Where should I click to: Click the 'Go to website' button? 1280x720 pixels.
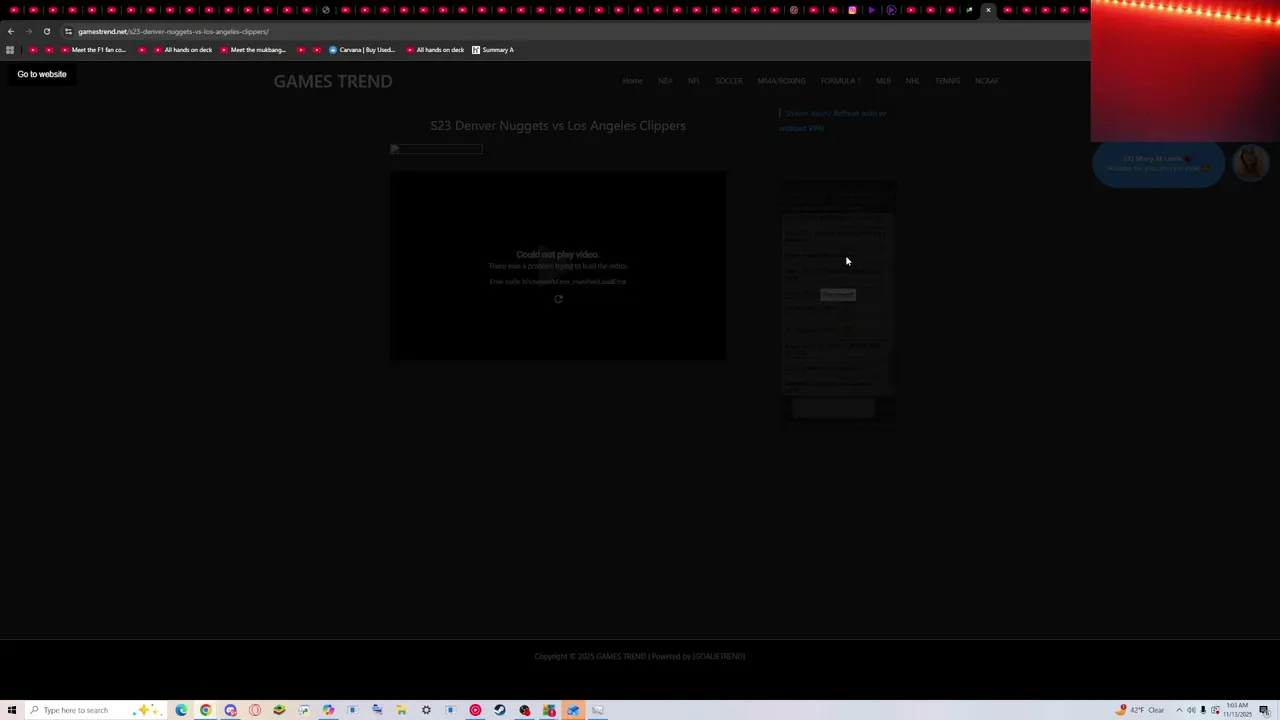click(x=42, y=74)
